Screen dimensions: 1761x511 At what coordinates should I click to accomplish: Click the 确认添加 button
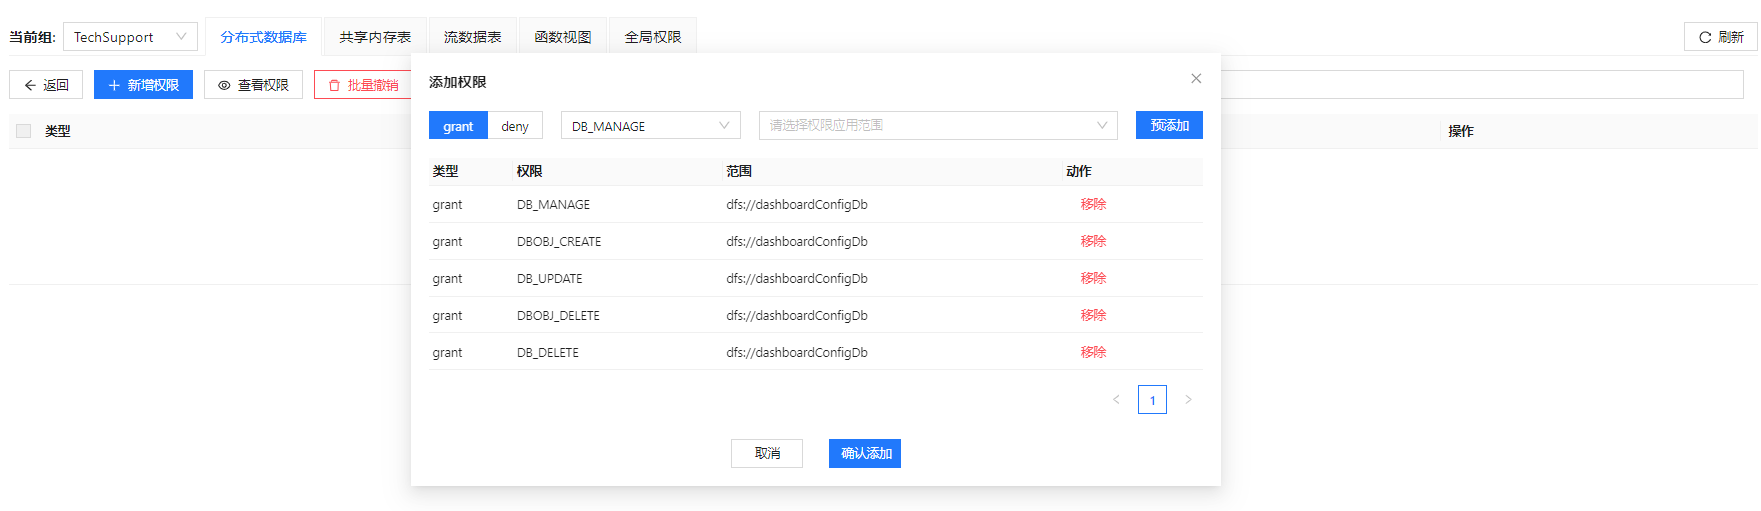[x=865, y=454]
